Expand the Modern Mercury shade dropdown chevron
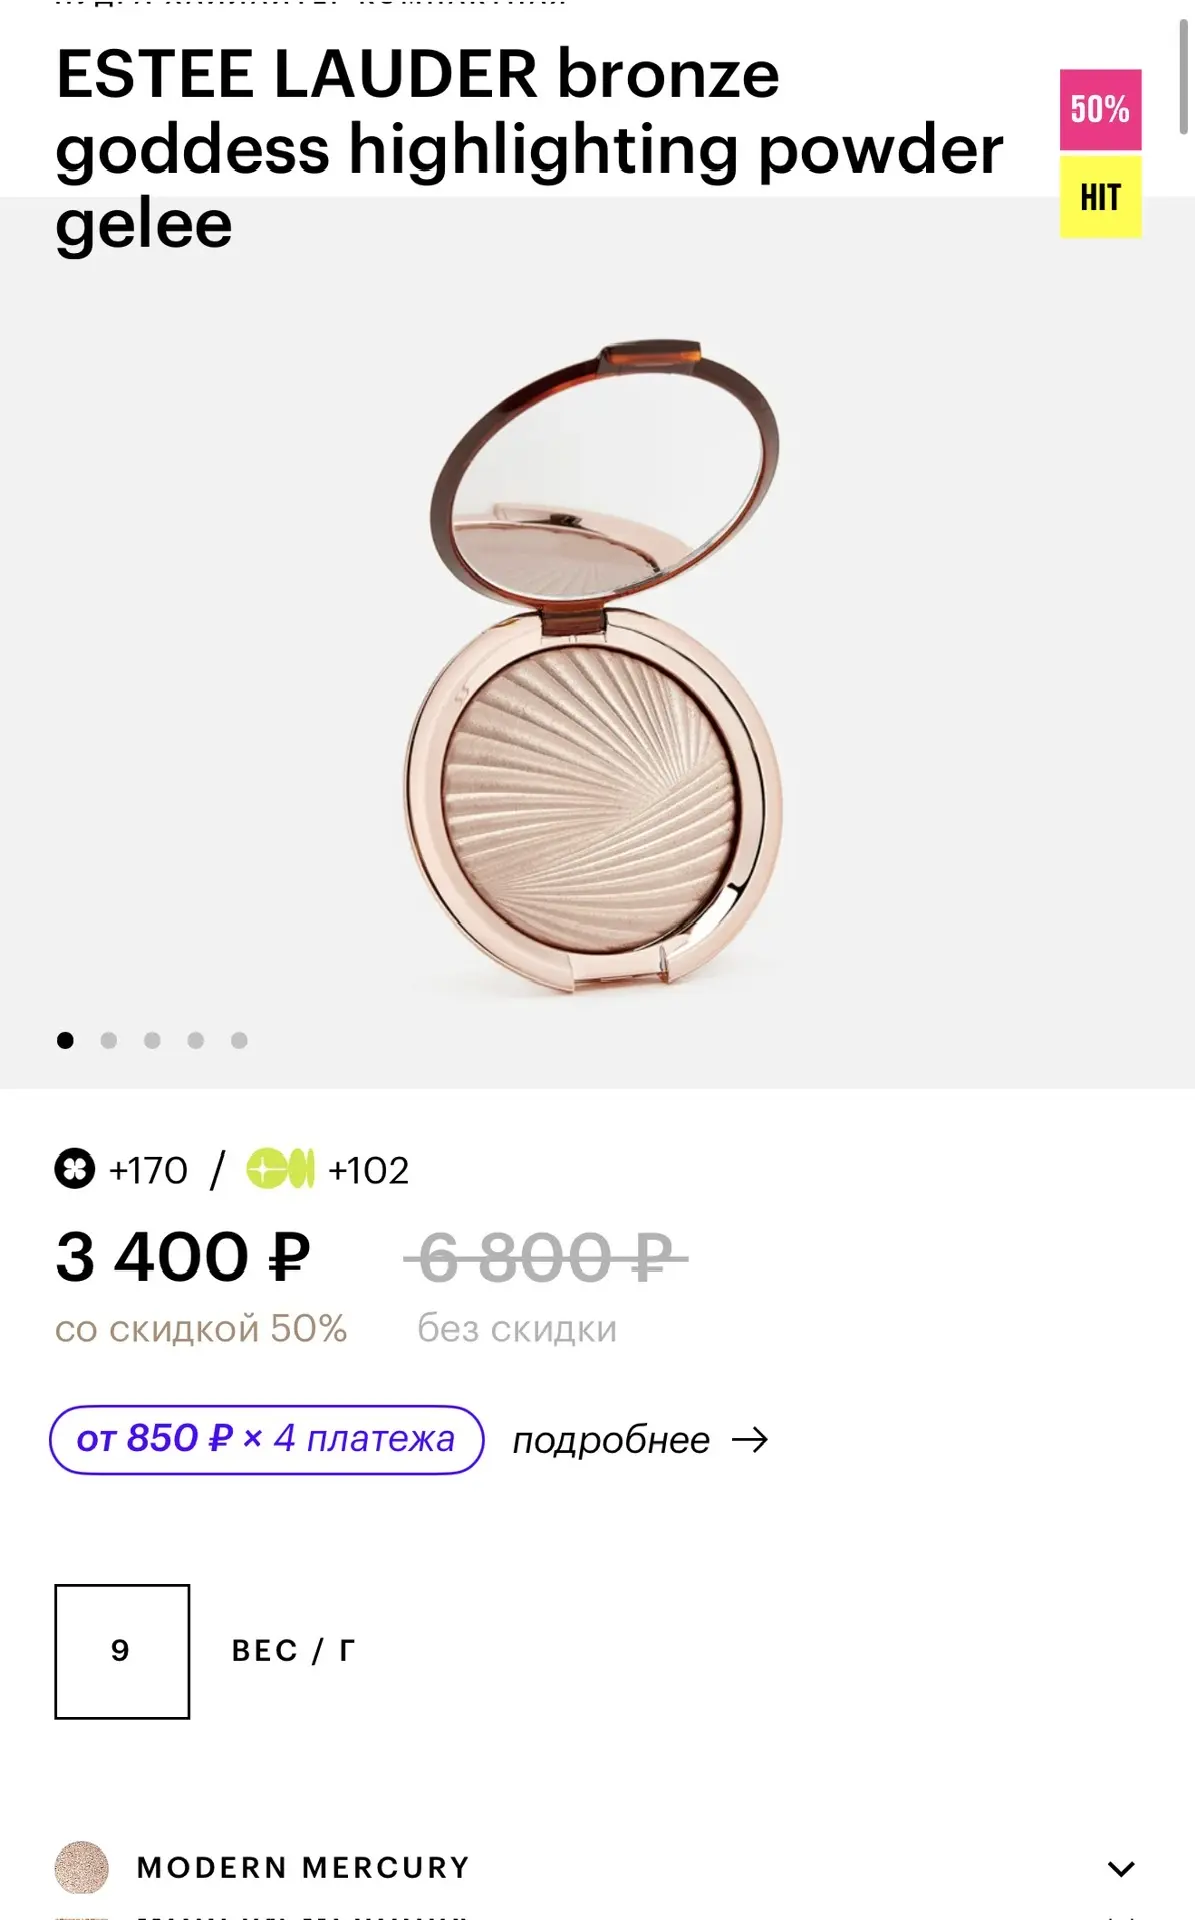Screen dimensions: 1195x1920 coord(1122,1868)
